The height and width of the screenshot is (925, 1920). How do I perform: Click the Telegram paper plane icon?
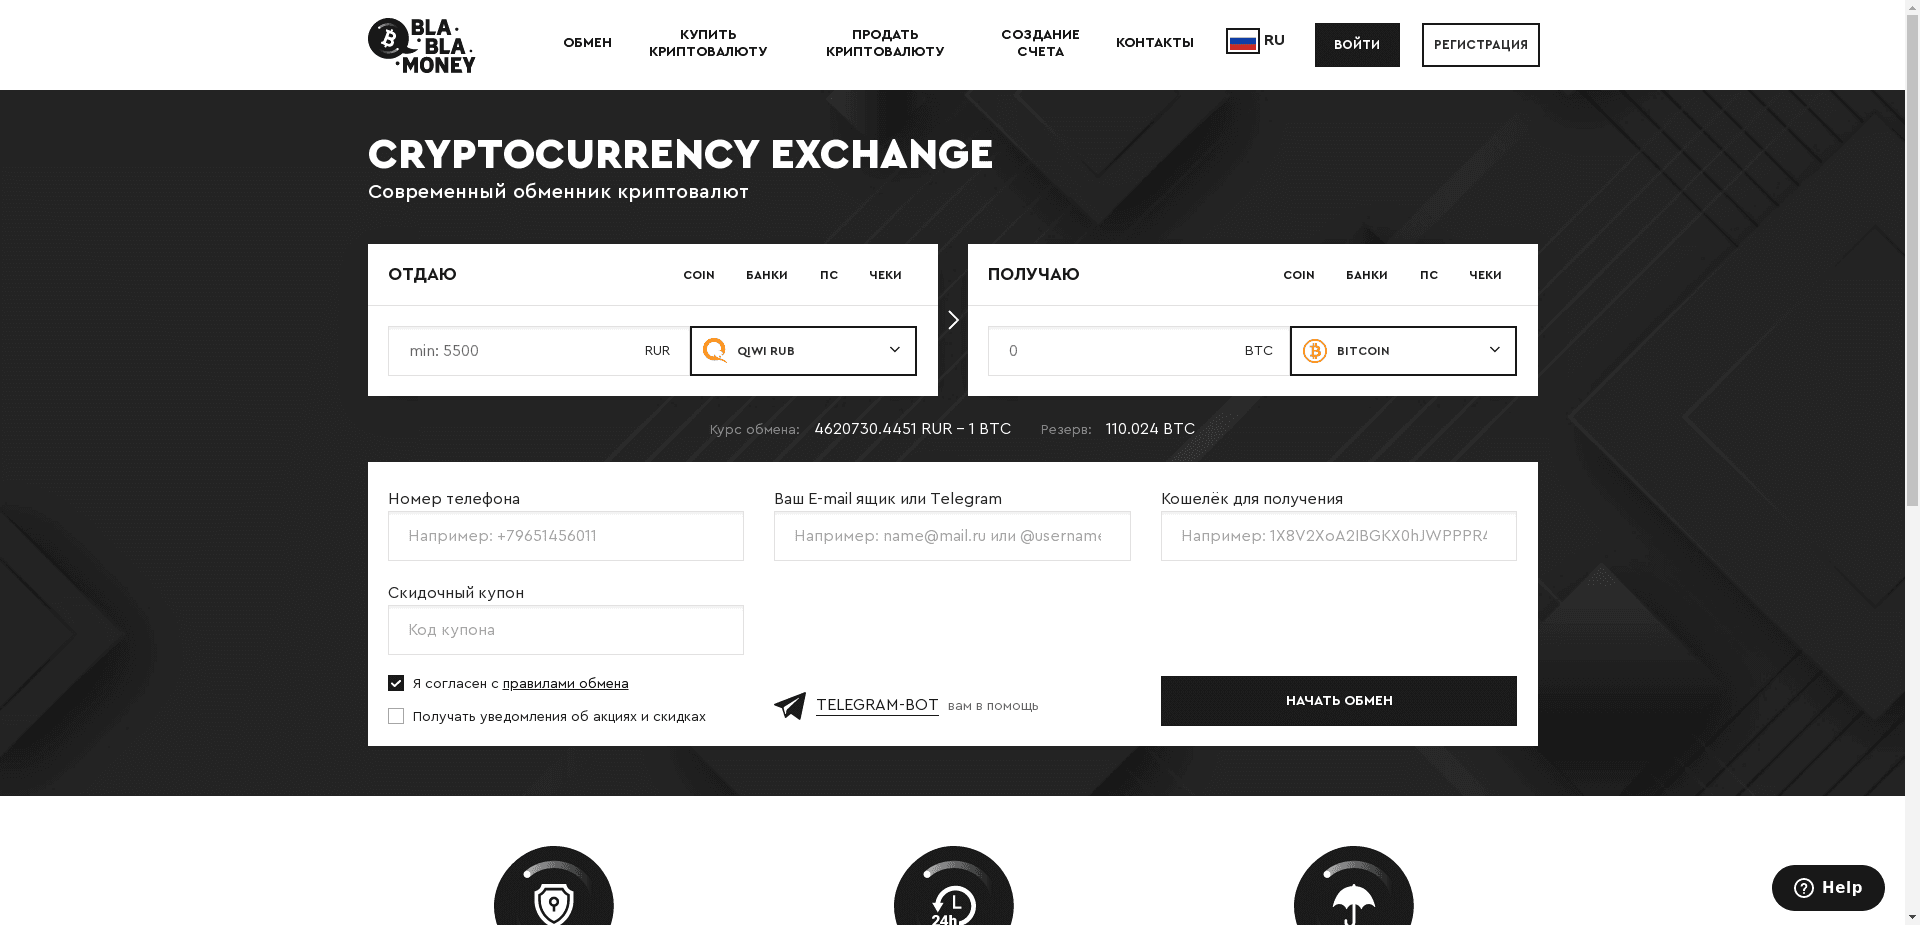tap(791, 705)
